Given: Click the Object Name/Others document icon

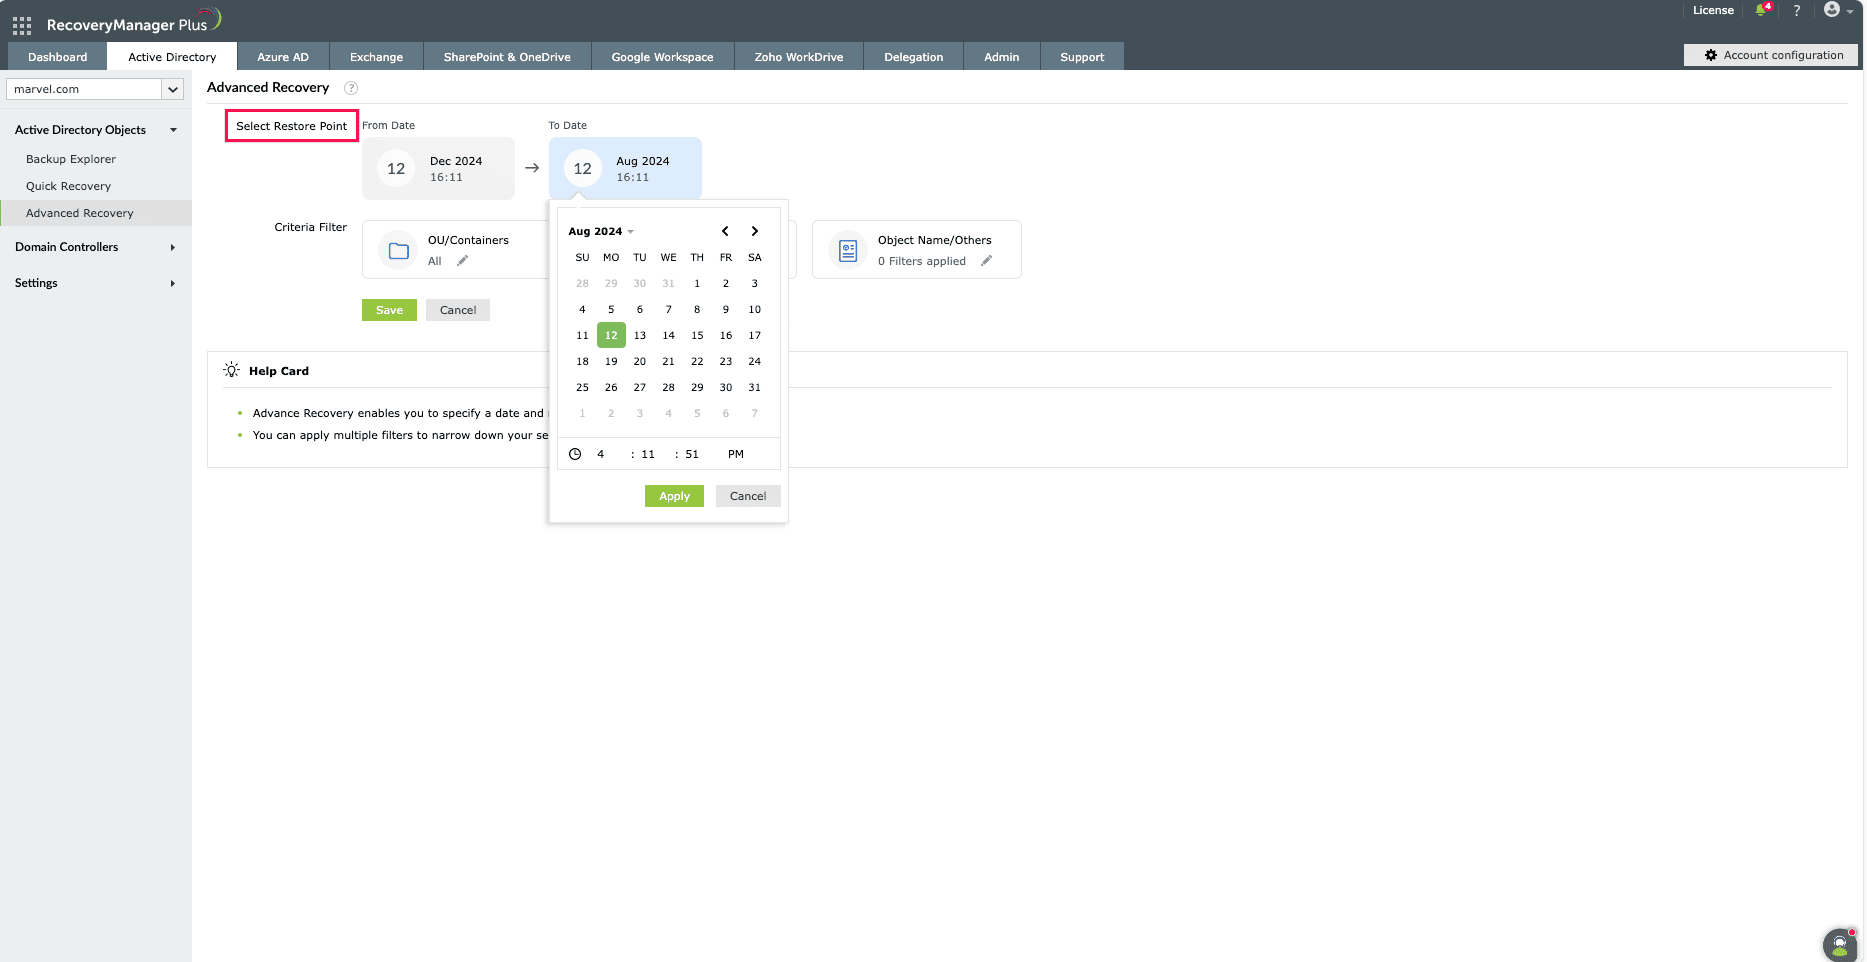Looking at the screenshot, I should click(848, 251).
